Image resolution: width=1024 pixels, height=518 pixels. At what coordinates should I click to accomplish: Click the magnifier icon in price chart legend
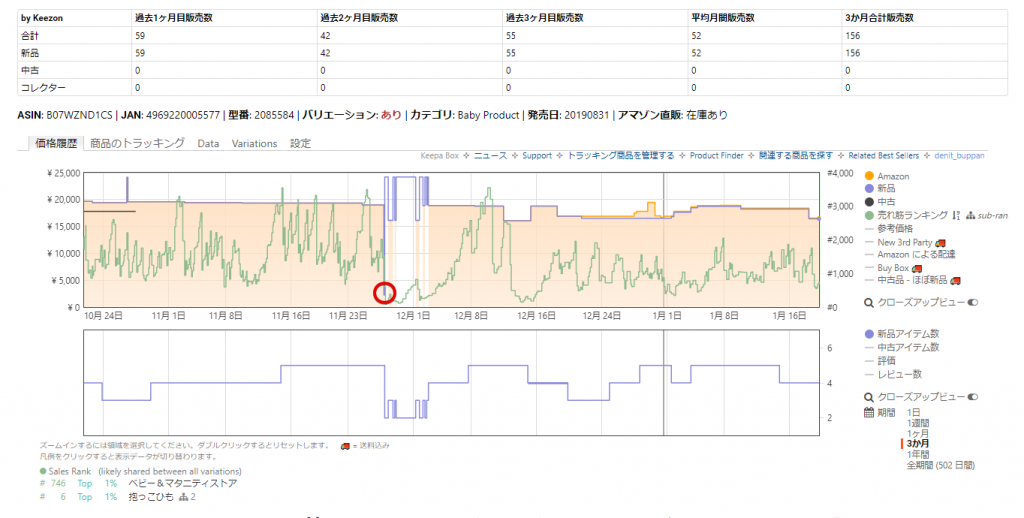tap(868, 301)
